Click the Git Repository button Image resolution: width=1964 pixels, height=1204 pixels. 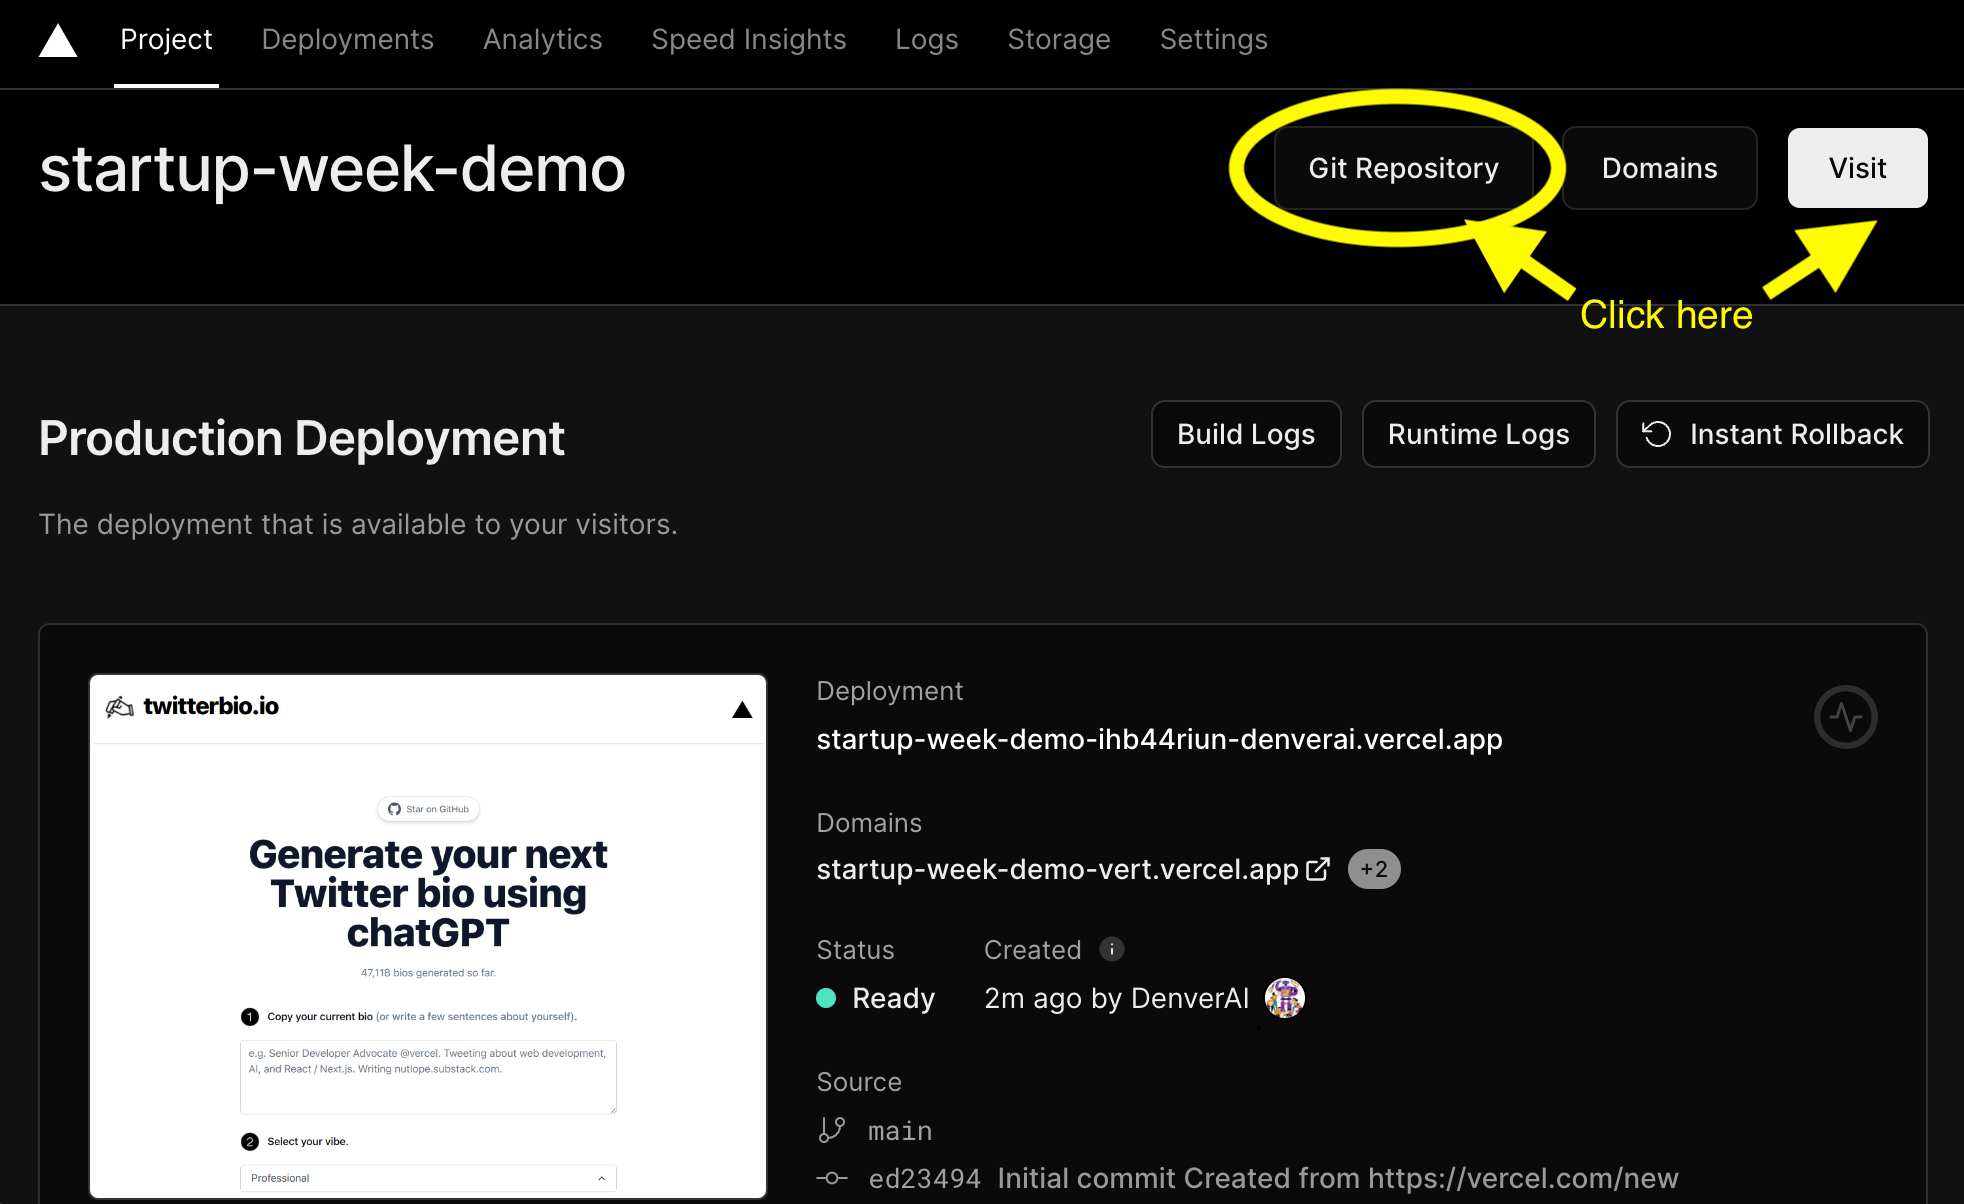tap(1401, 168)
